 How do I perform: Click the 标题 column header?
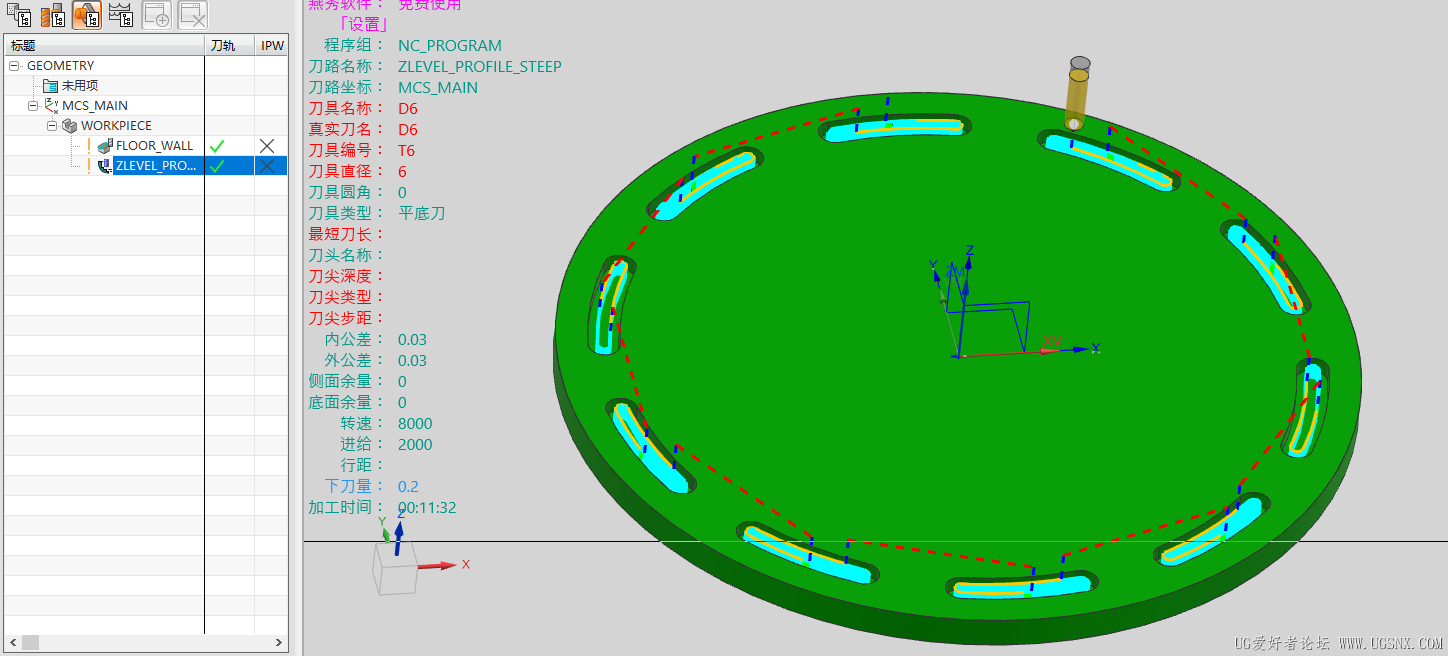[x=104, y=45]
